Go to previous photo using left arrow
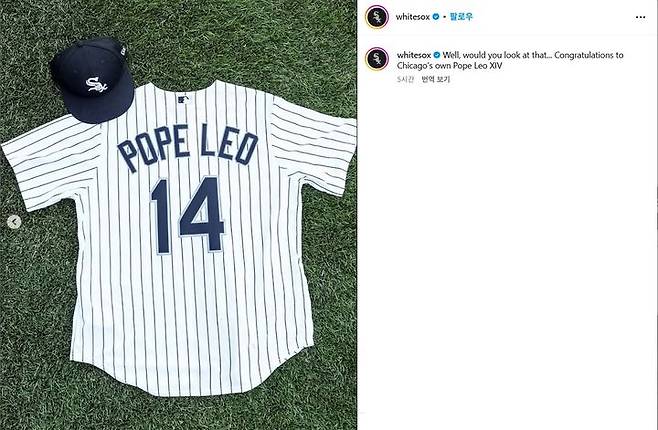658x430 pixels. 14,222
